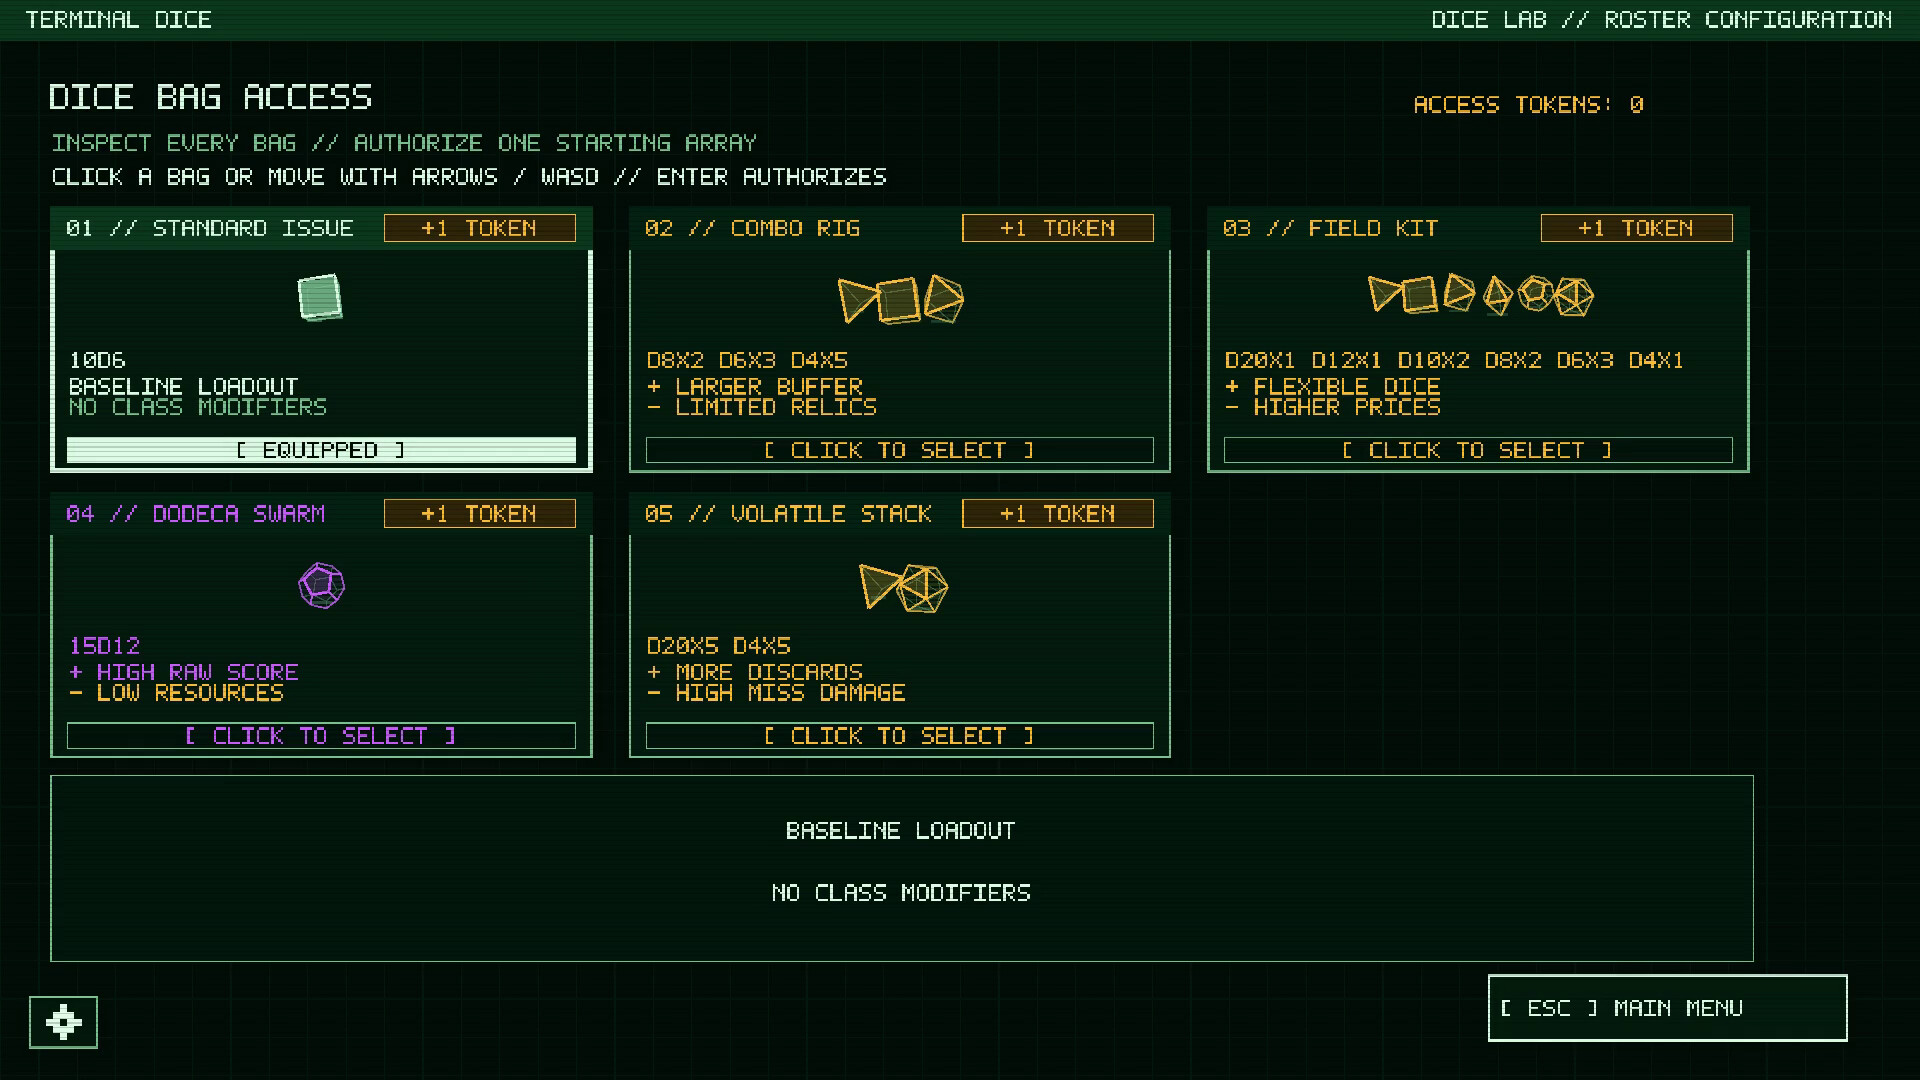Click 'BASELINE LOADOUT' in Standard Issue card
Viewport: 1920px width, 1080px height.
(184, 386)
